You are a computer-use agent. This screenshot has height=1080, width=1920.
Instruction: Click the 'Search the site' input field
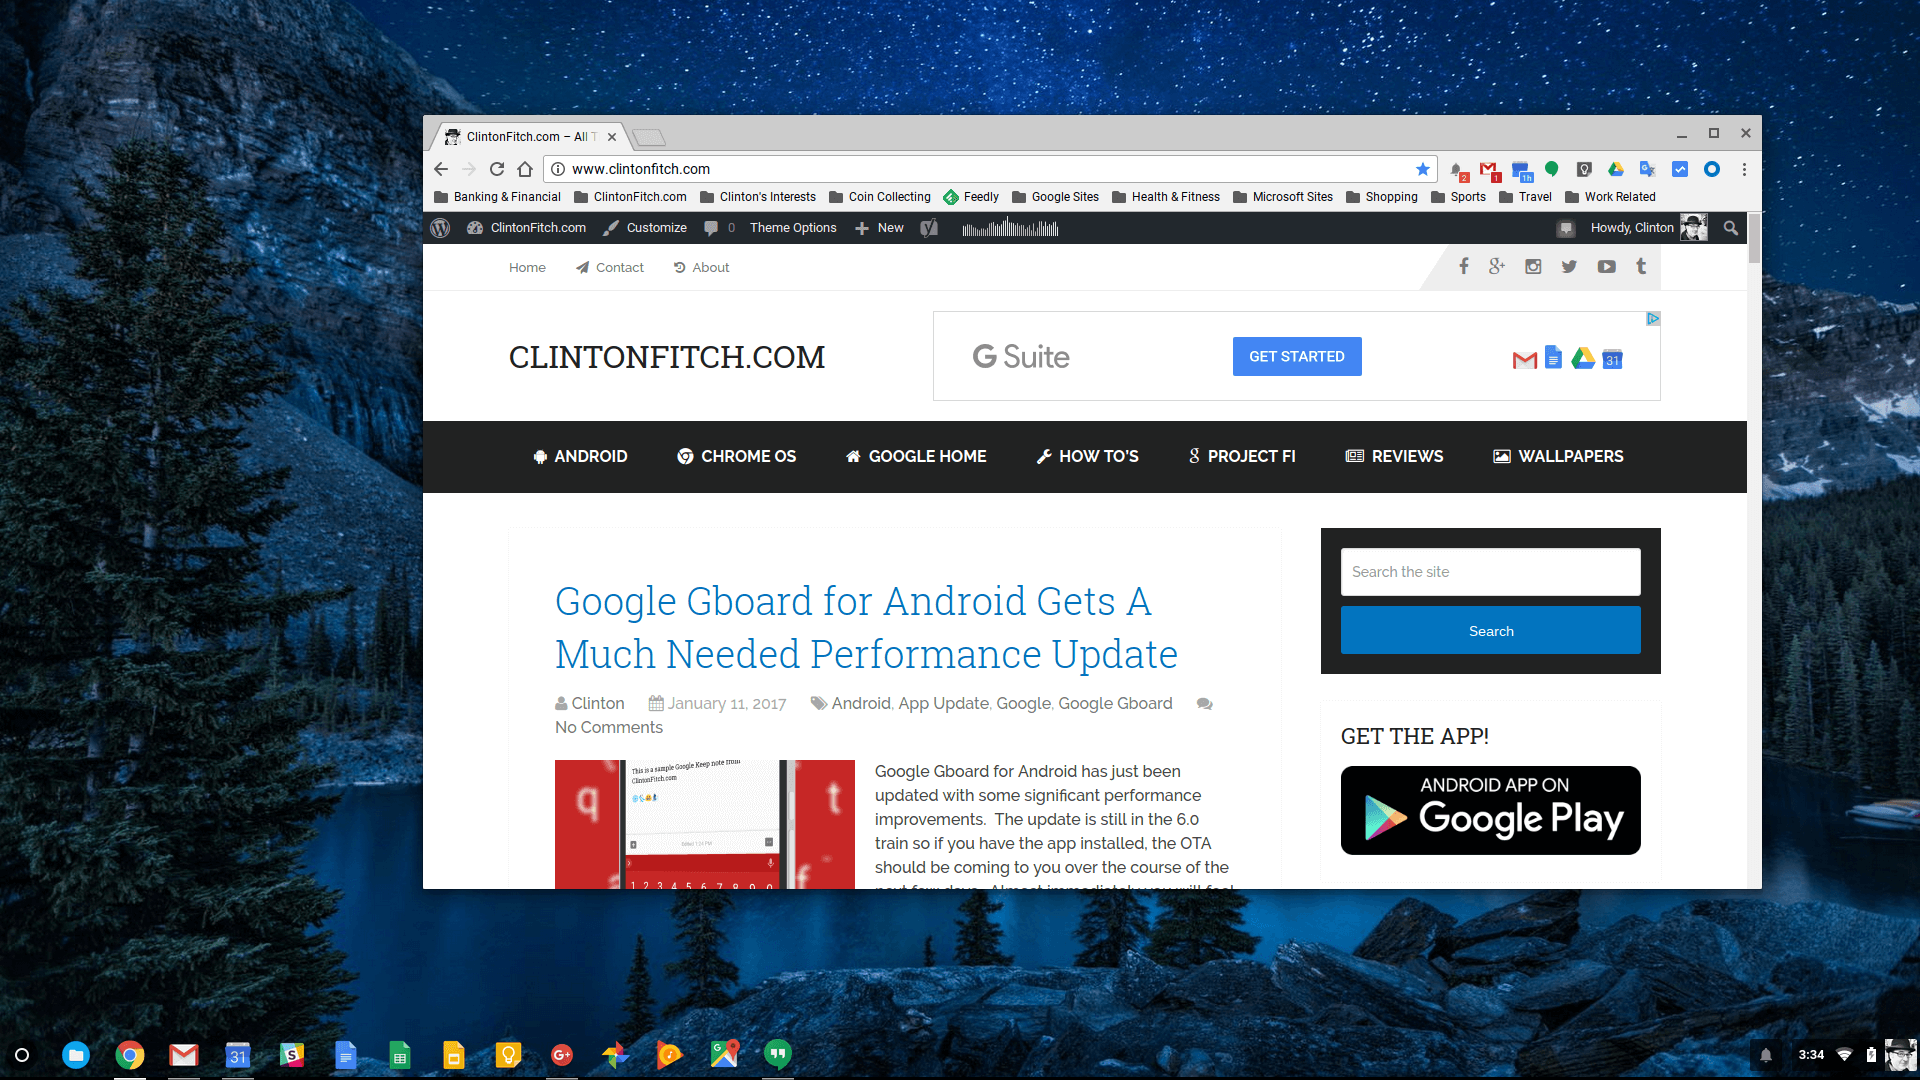1490,572
